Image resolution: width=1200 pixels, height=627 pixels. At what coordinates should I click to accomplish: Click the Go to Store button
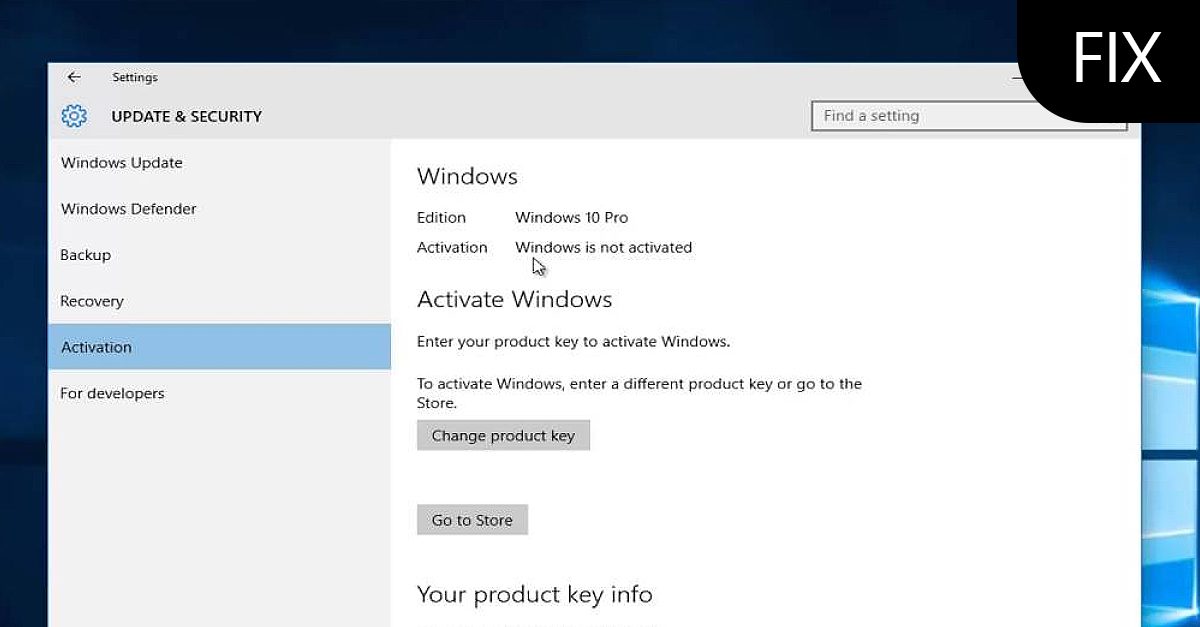(472, 519)
